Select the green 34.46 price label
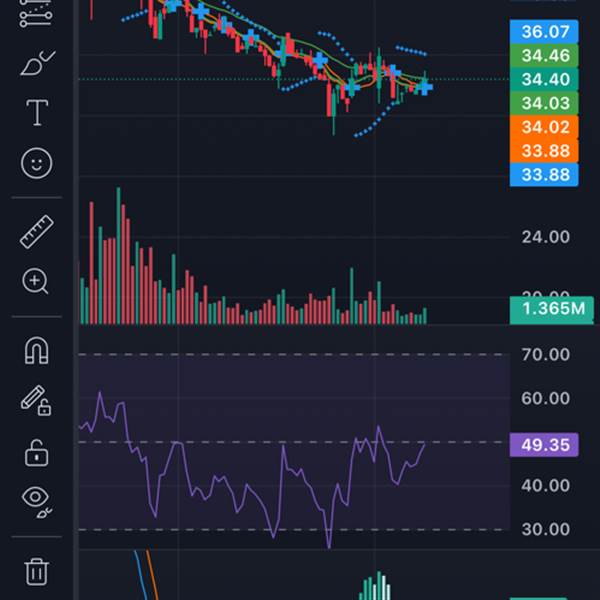 point(544,55)
